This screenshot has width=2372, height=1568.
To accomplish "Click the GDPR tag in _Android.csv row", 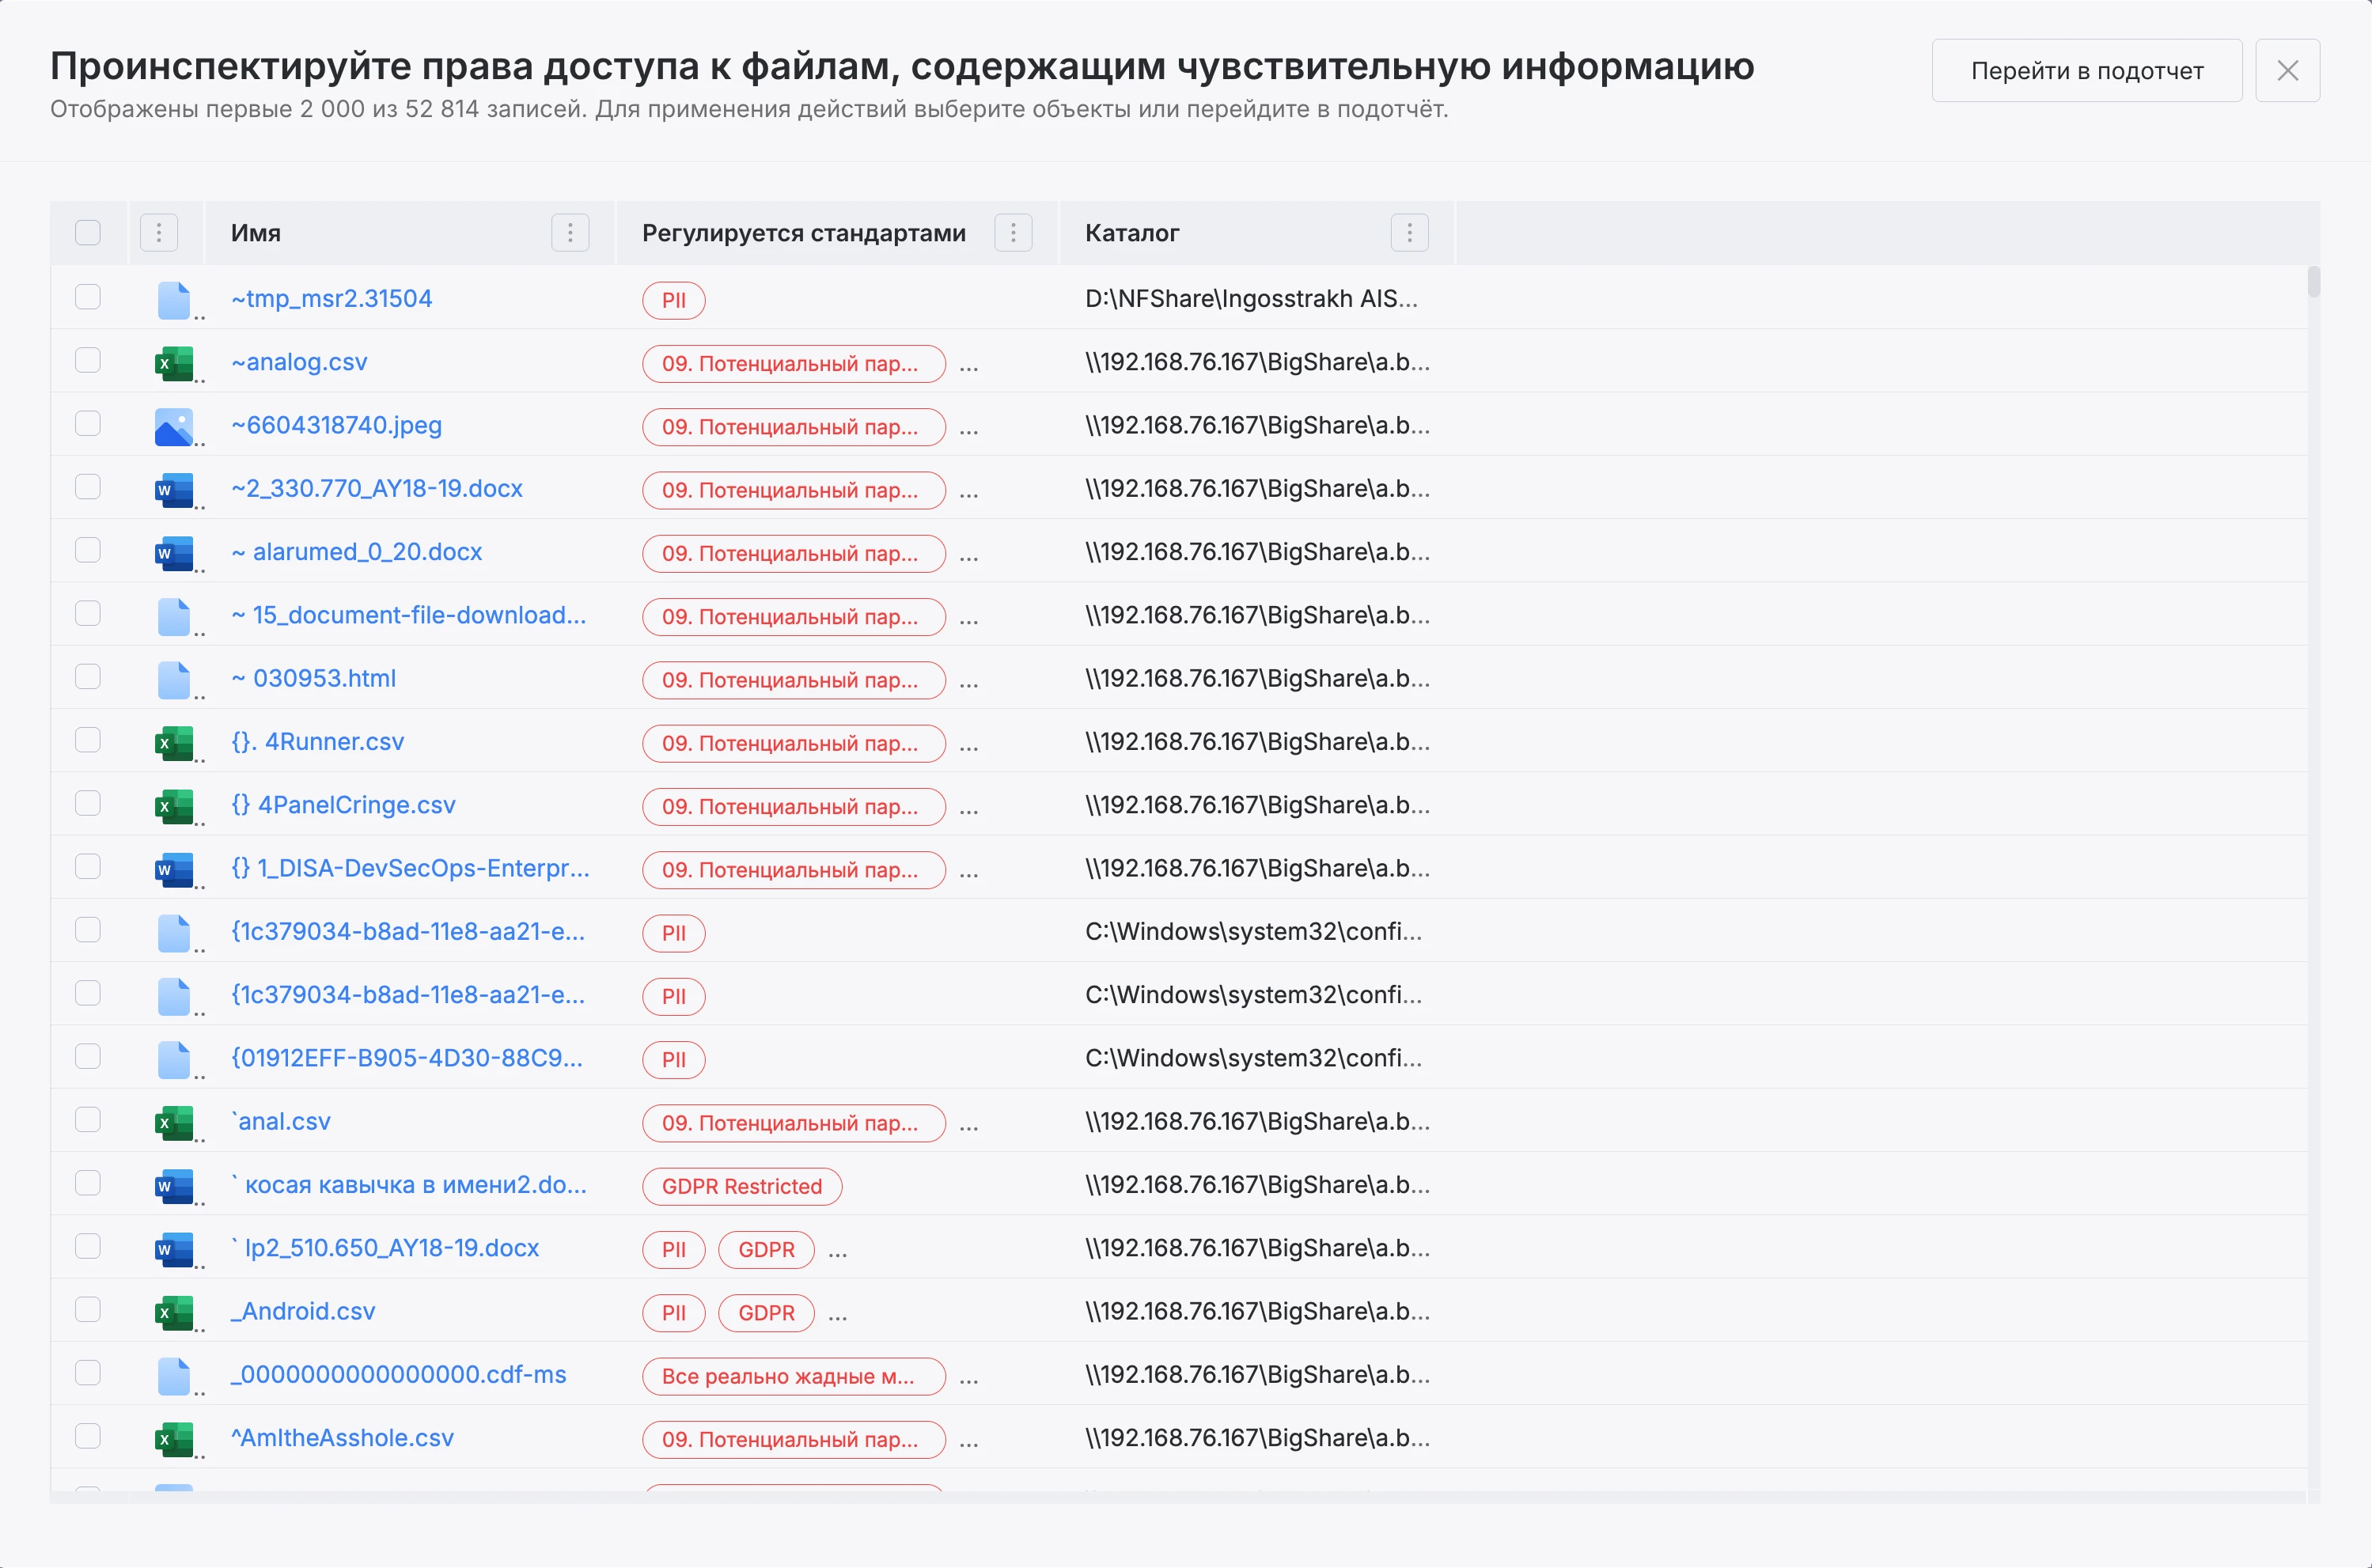I will coord(766,1313).
